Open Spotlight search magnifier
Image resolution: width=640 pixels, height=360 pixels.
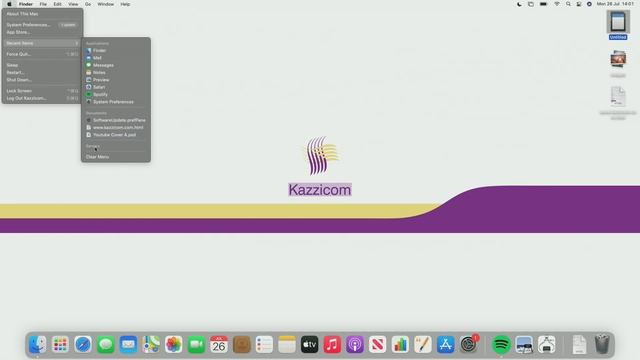coord(568,4)
